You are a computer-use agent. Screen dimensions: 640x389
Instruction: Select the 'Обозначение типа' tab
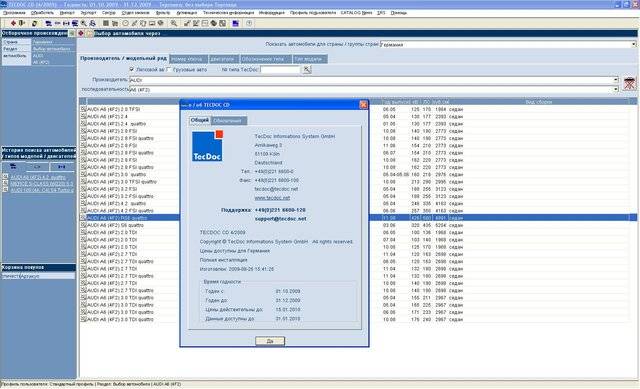pos(265,59)
